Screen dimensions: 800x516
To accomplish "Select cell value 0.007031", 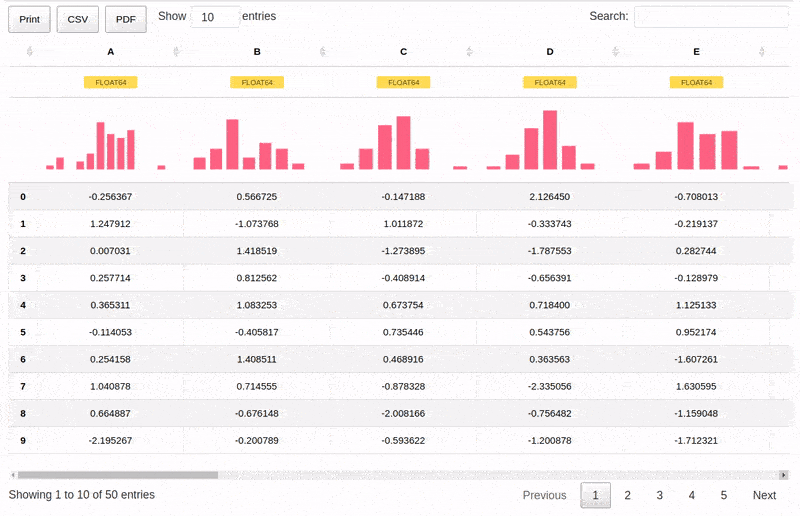I will (x=110, y=251).
